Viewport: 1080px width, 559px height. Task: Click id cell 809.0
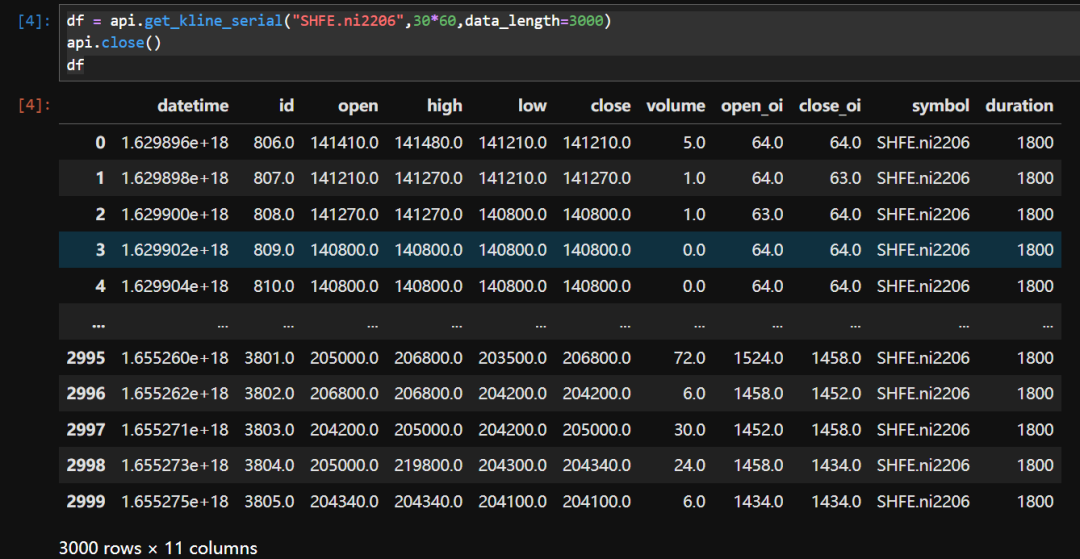pyautogui.click(x=276, y=250)
